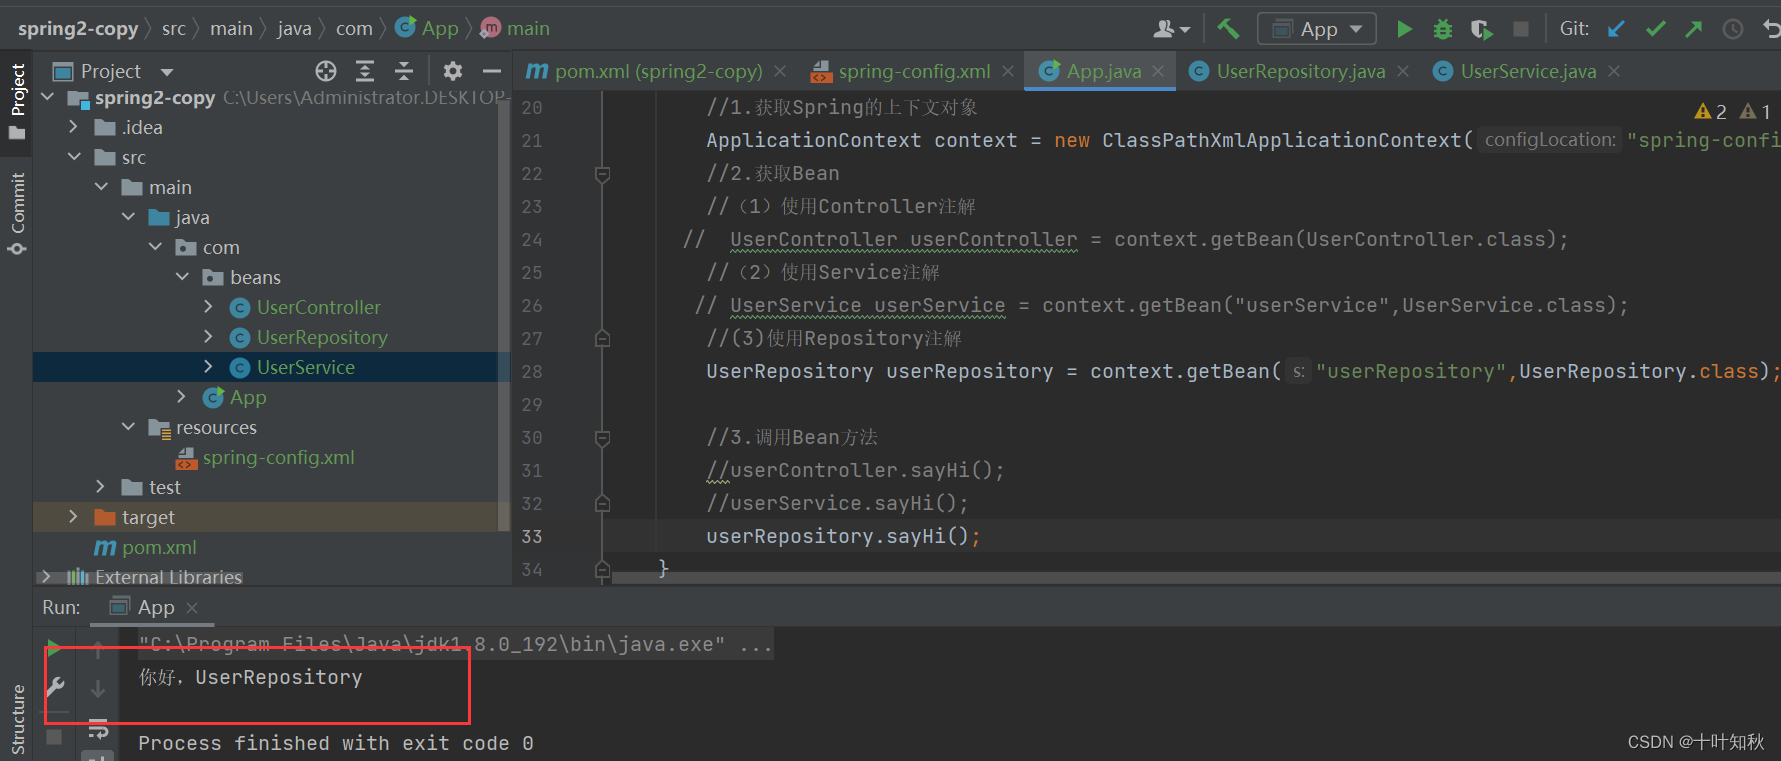The width and height of the screenshot is (1781, 761).
Task: Close the App run tab
Action: (x=192, y=608)
